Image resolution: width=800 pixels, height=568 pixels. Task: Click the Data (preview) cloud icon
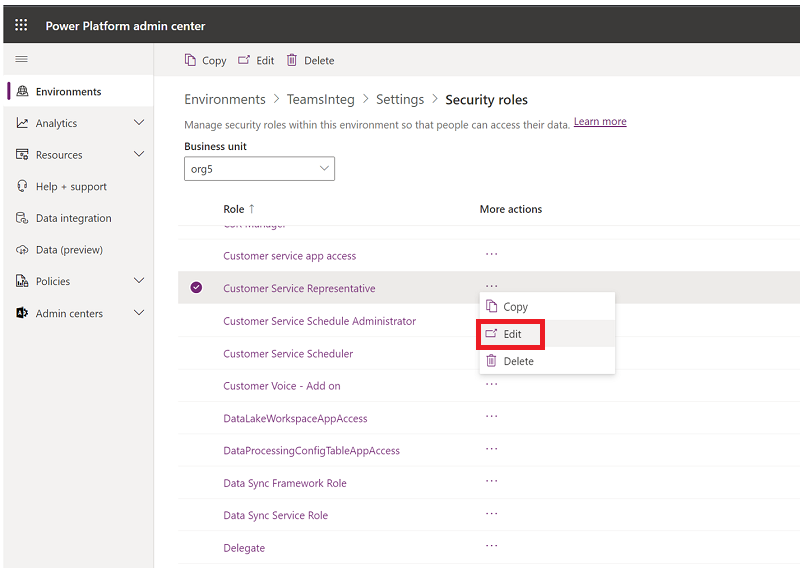pyautogui.click(x=23, y=250)
